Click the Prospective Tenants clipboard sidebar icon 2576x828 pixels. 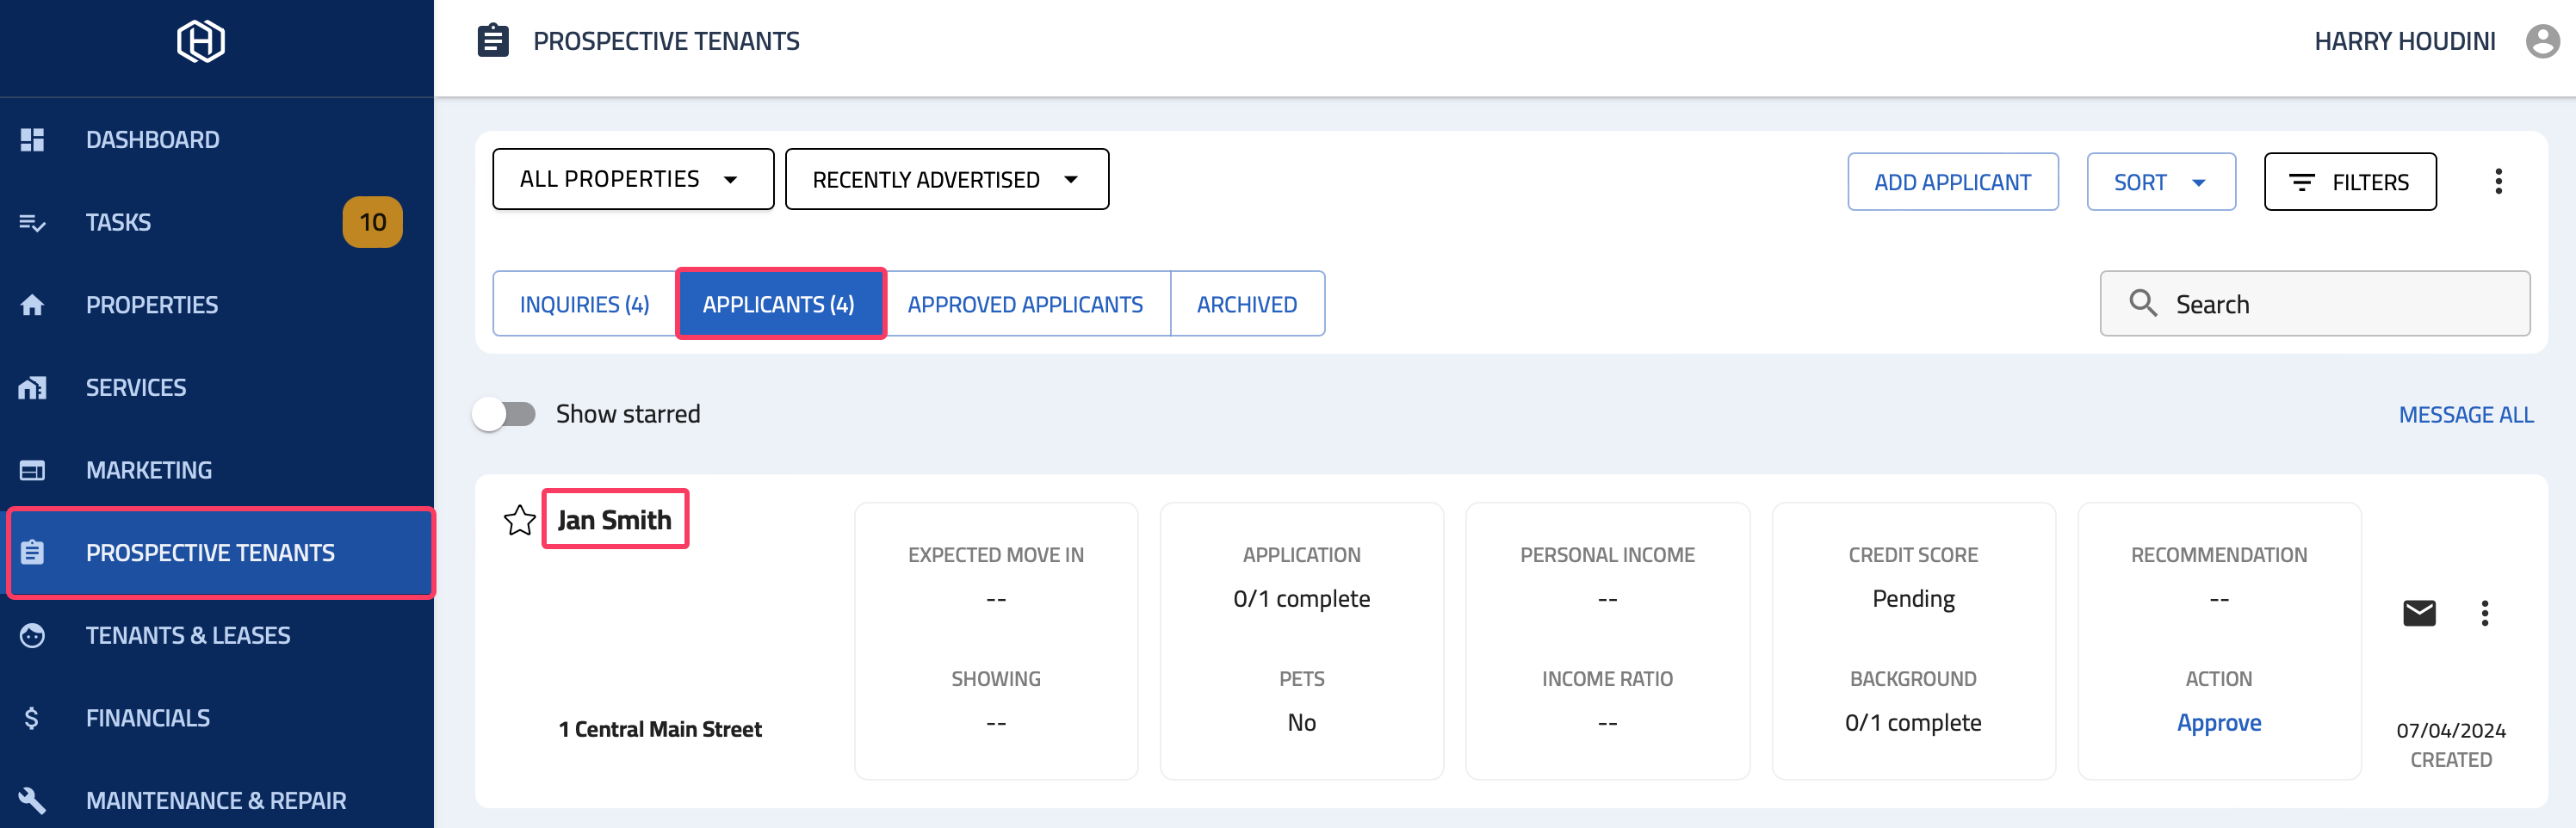[32, 553]
